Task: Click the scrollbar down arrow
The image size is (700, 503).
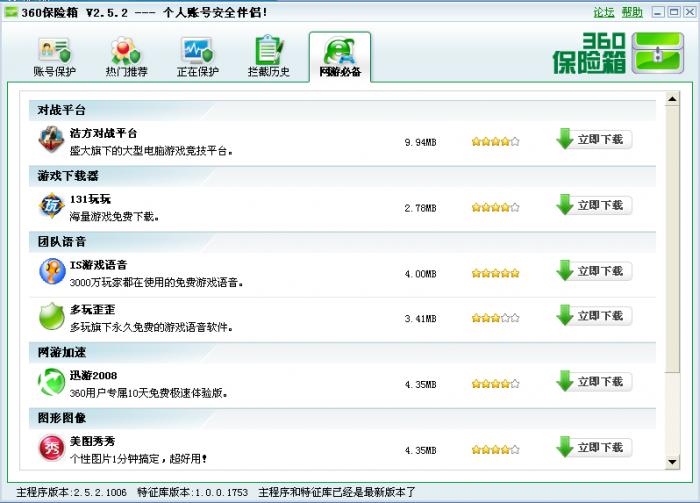Action: [672, 462]
